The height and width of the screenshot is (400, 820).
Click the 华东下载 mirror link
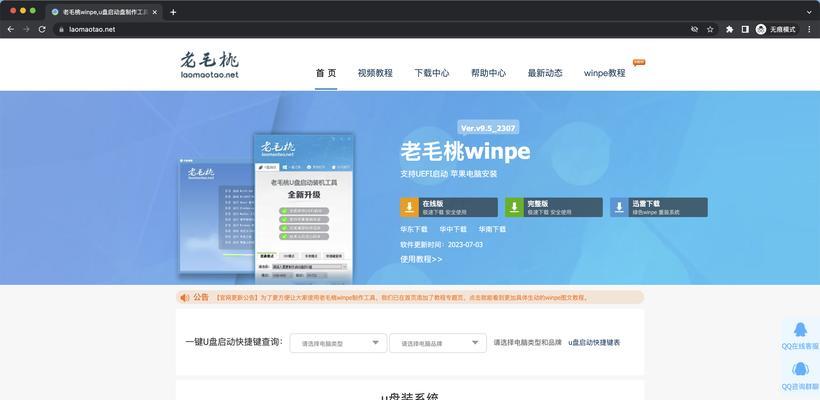point(414,229)
